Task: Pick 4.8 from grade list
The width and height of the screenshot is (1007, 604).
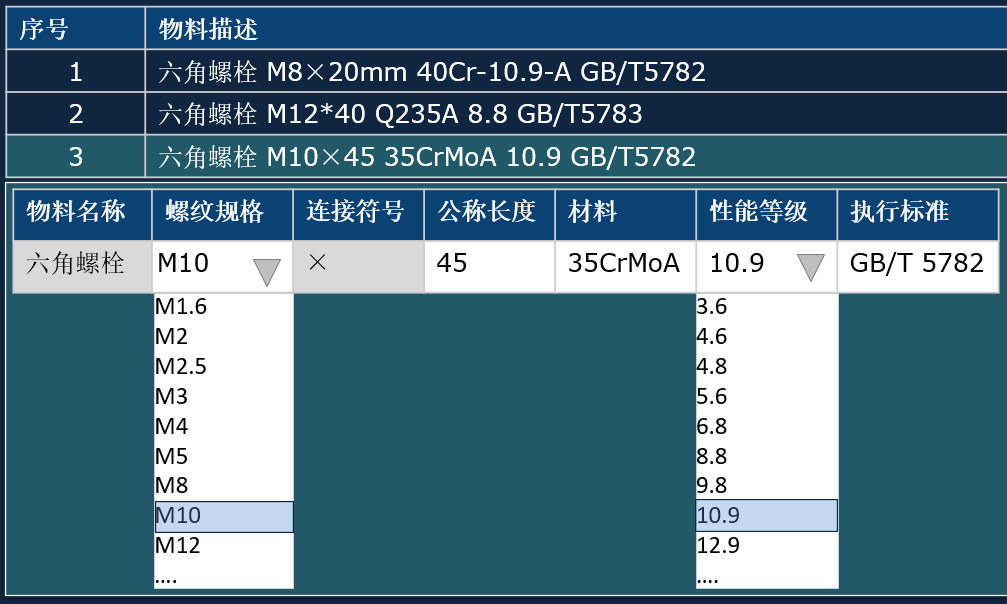Action: coord(767,366)
